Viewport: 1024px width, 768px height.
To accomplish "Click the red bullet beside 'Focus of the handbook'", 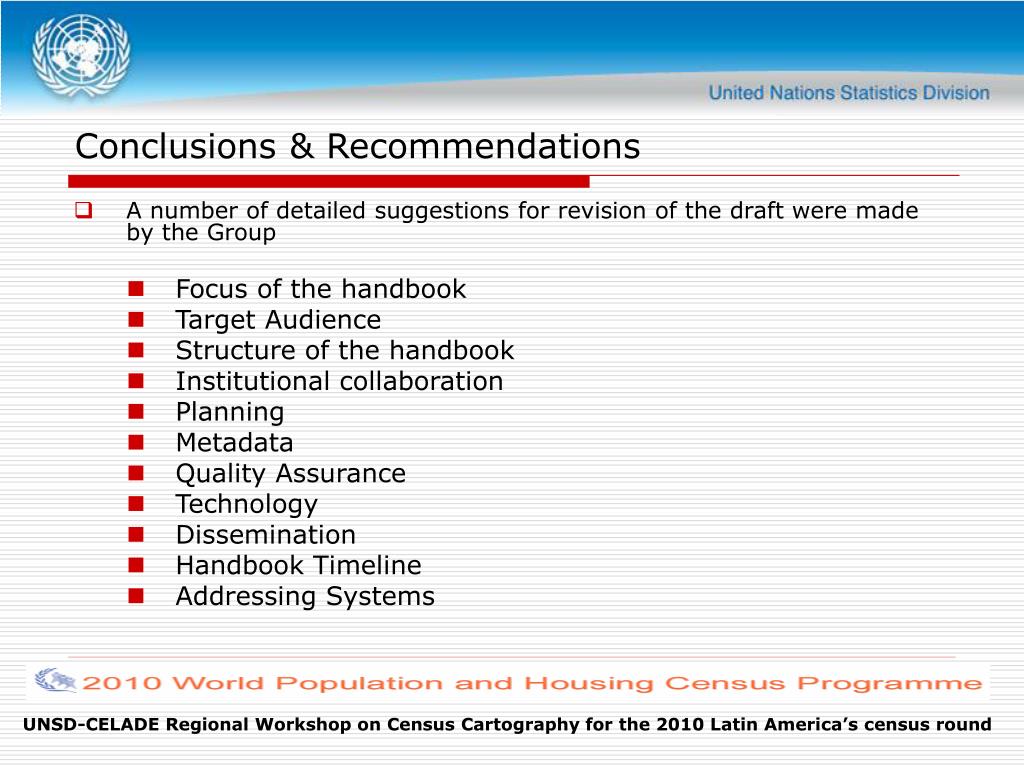I will coord(136,289).
